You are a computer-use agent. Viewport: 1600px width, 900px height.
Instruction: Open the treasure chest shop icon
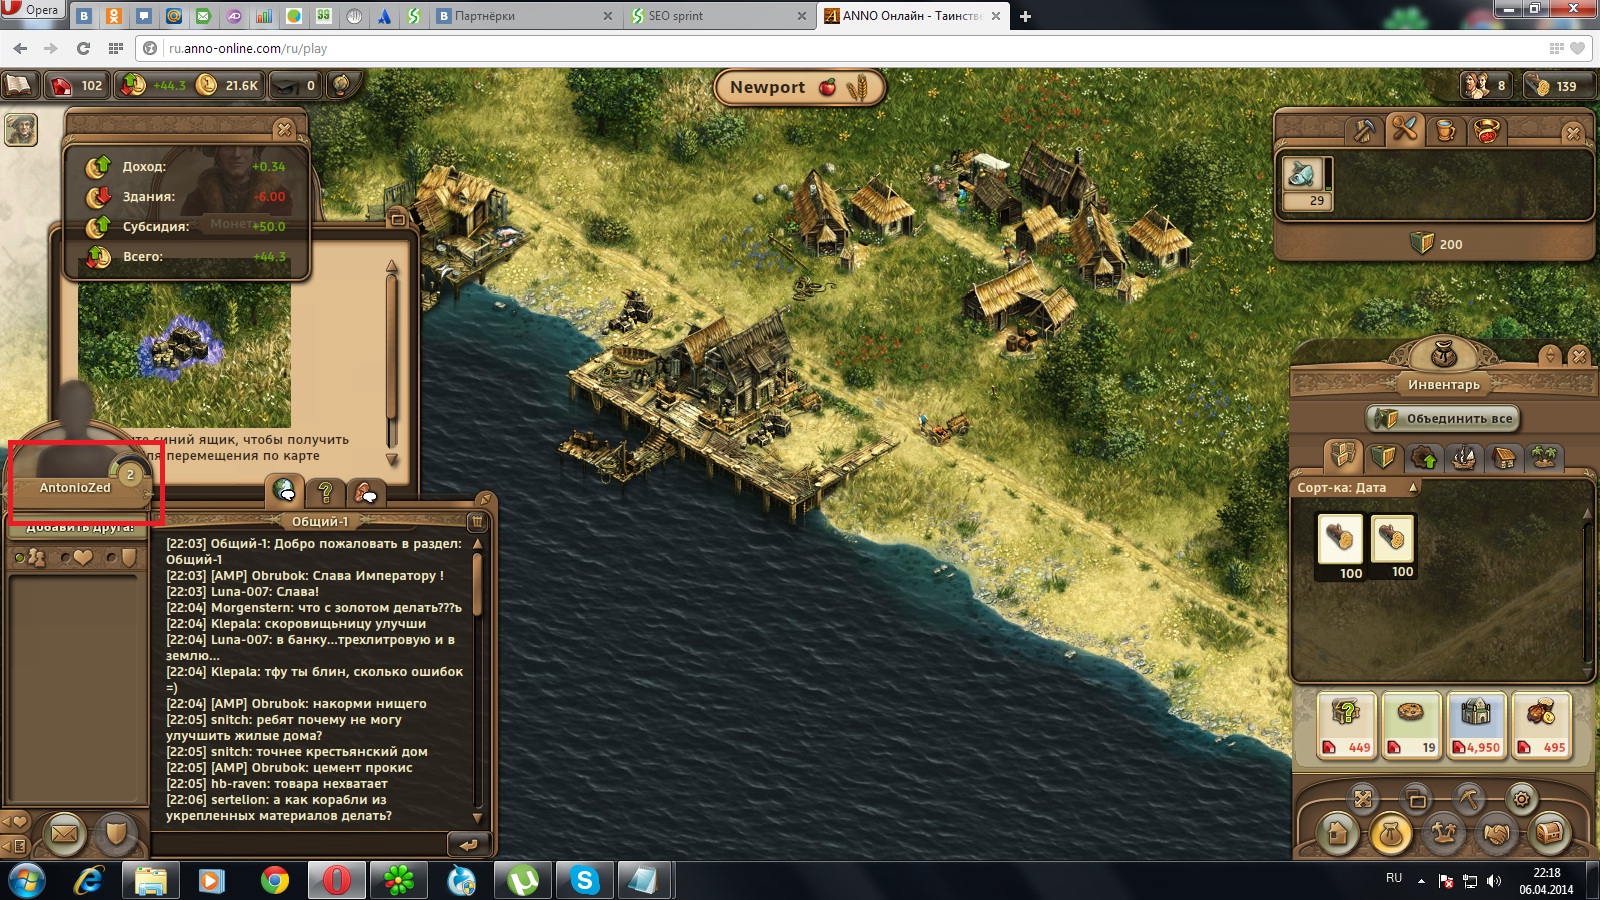coord(1549,832)
